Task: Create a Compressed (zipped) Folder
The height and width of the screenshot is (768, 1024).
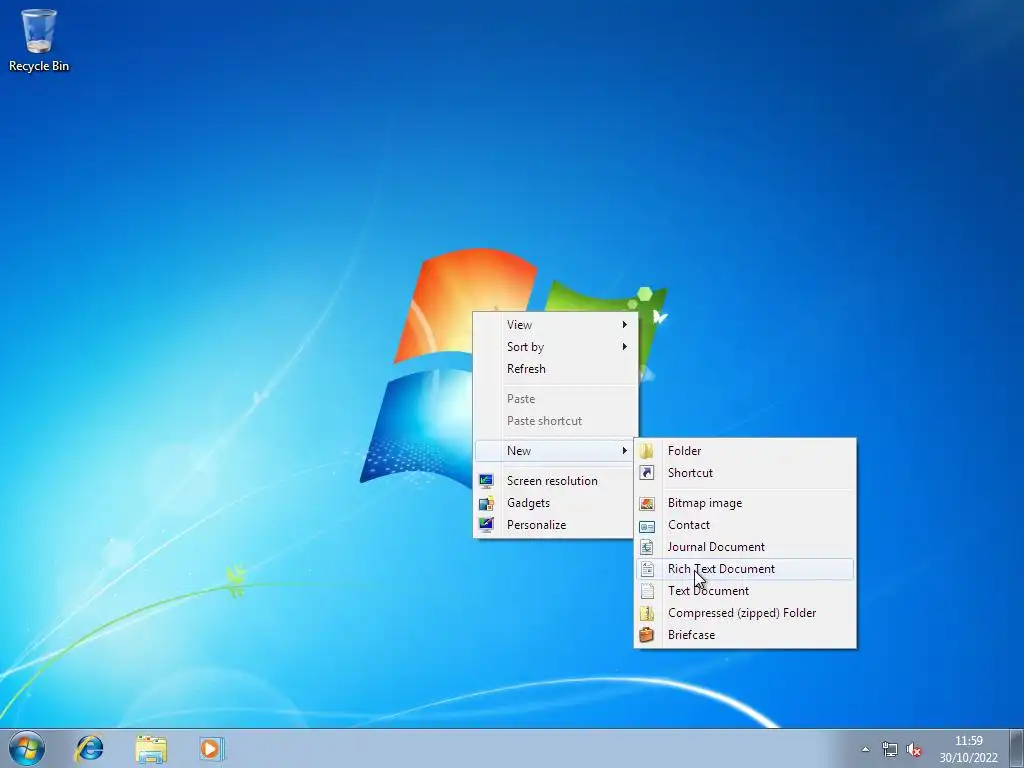Action: [744, 613]
